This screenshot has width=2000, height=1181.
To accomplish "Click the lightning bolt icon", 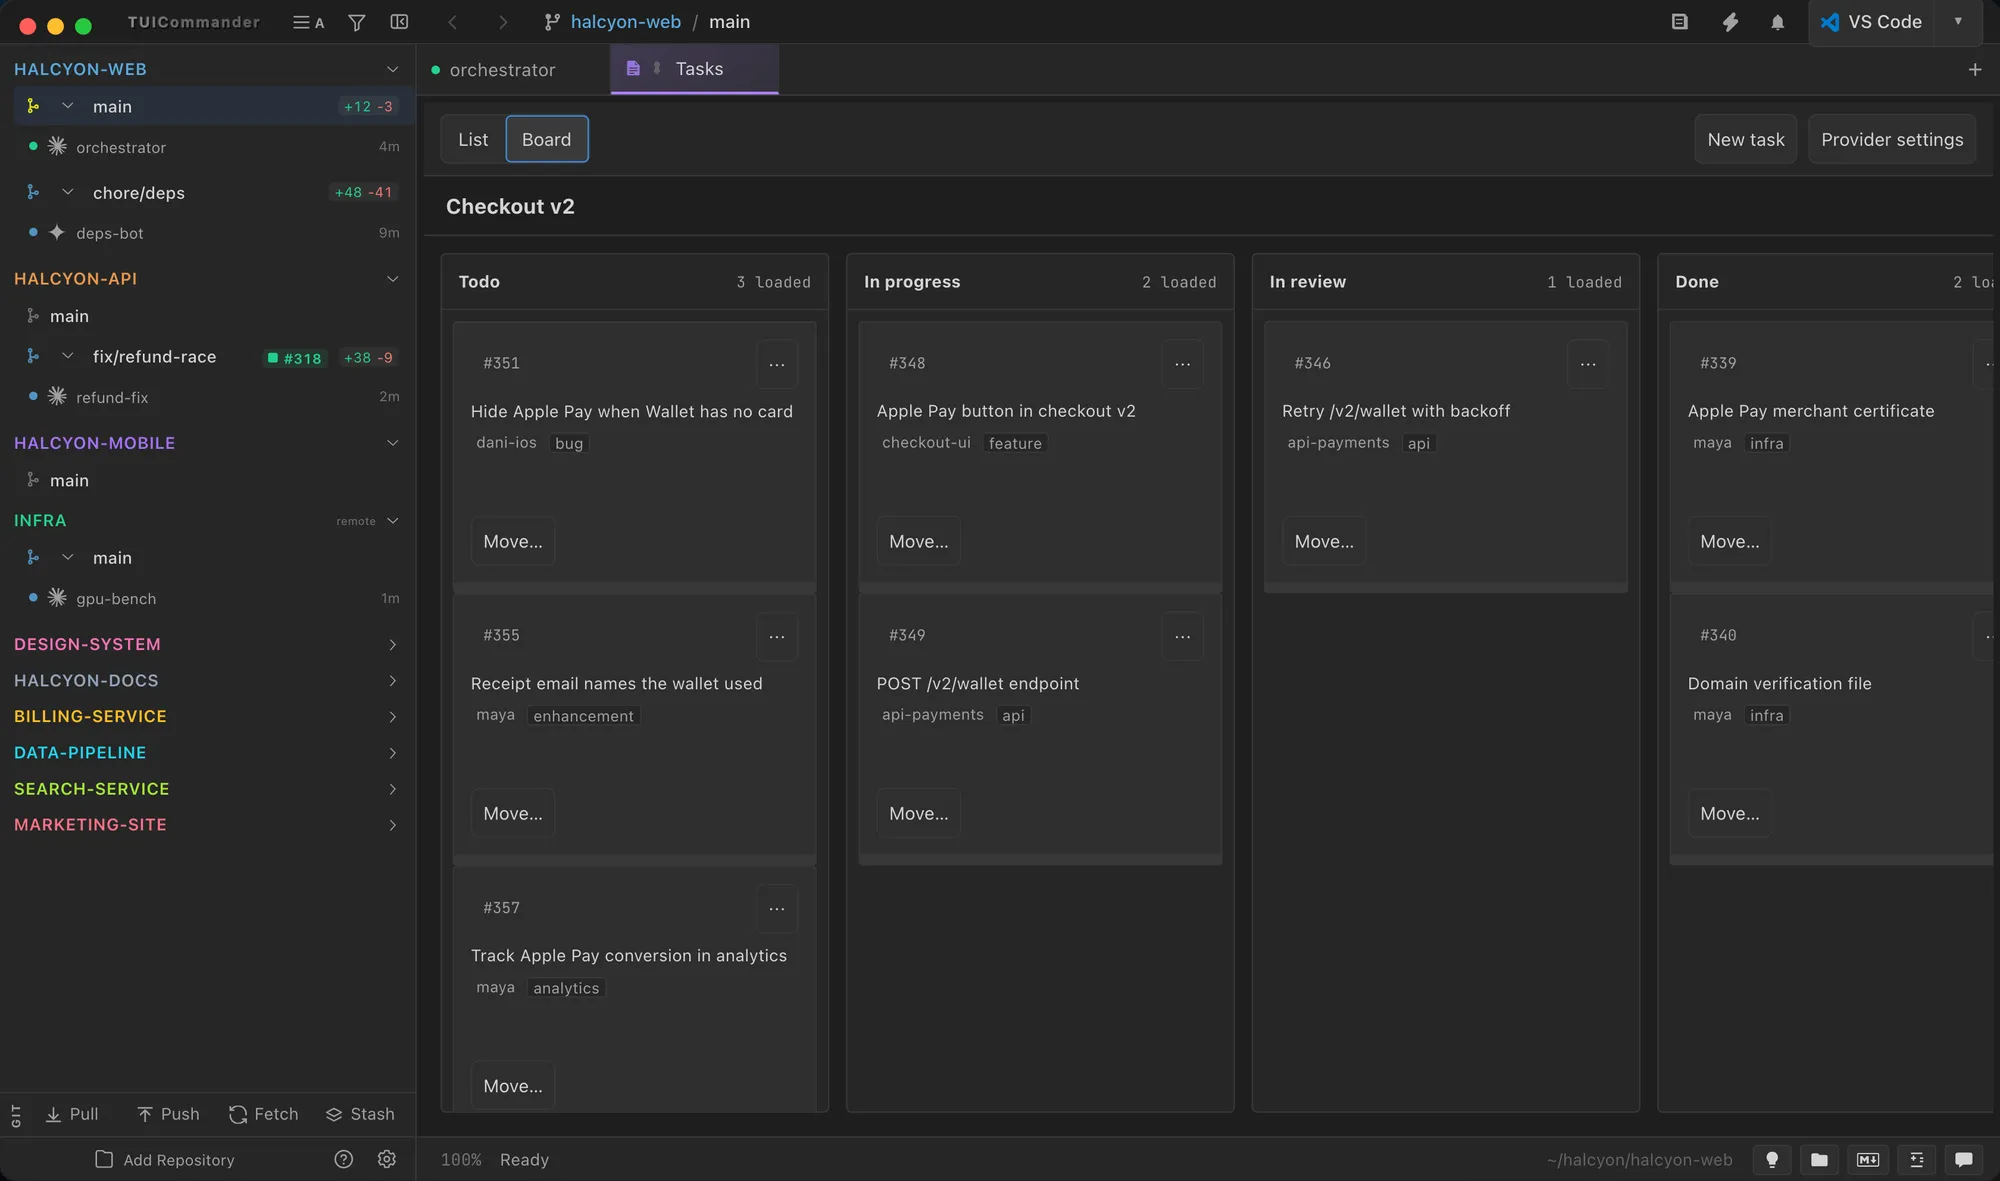I will pyautogui.click(x=1730, y=22).
